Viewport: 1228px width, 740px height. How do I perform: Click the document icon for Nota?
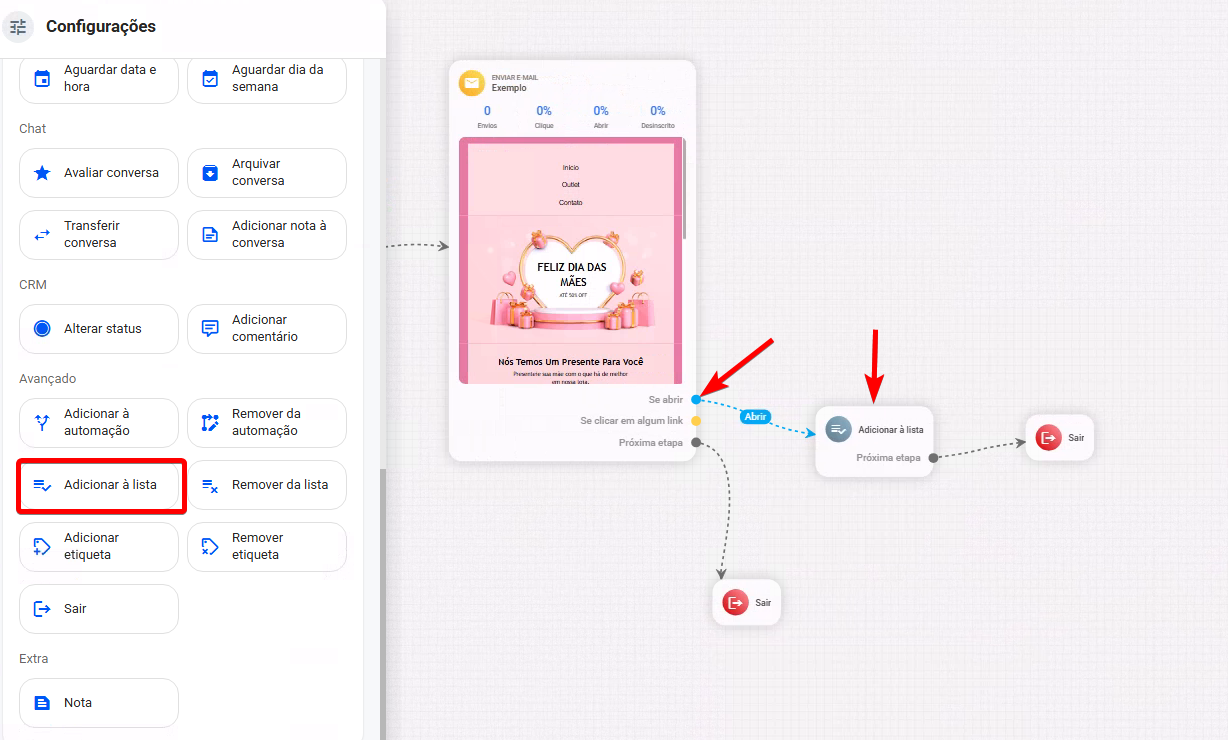[x=42, y=703]
